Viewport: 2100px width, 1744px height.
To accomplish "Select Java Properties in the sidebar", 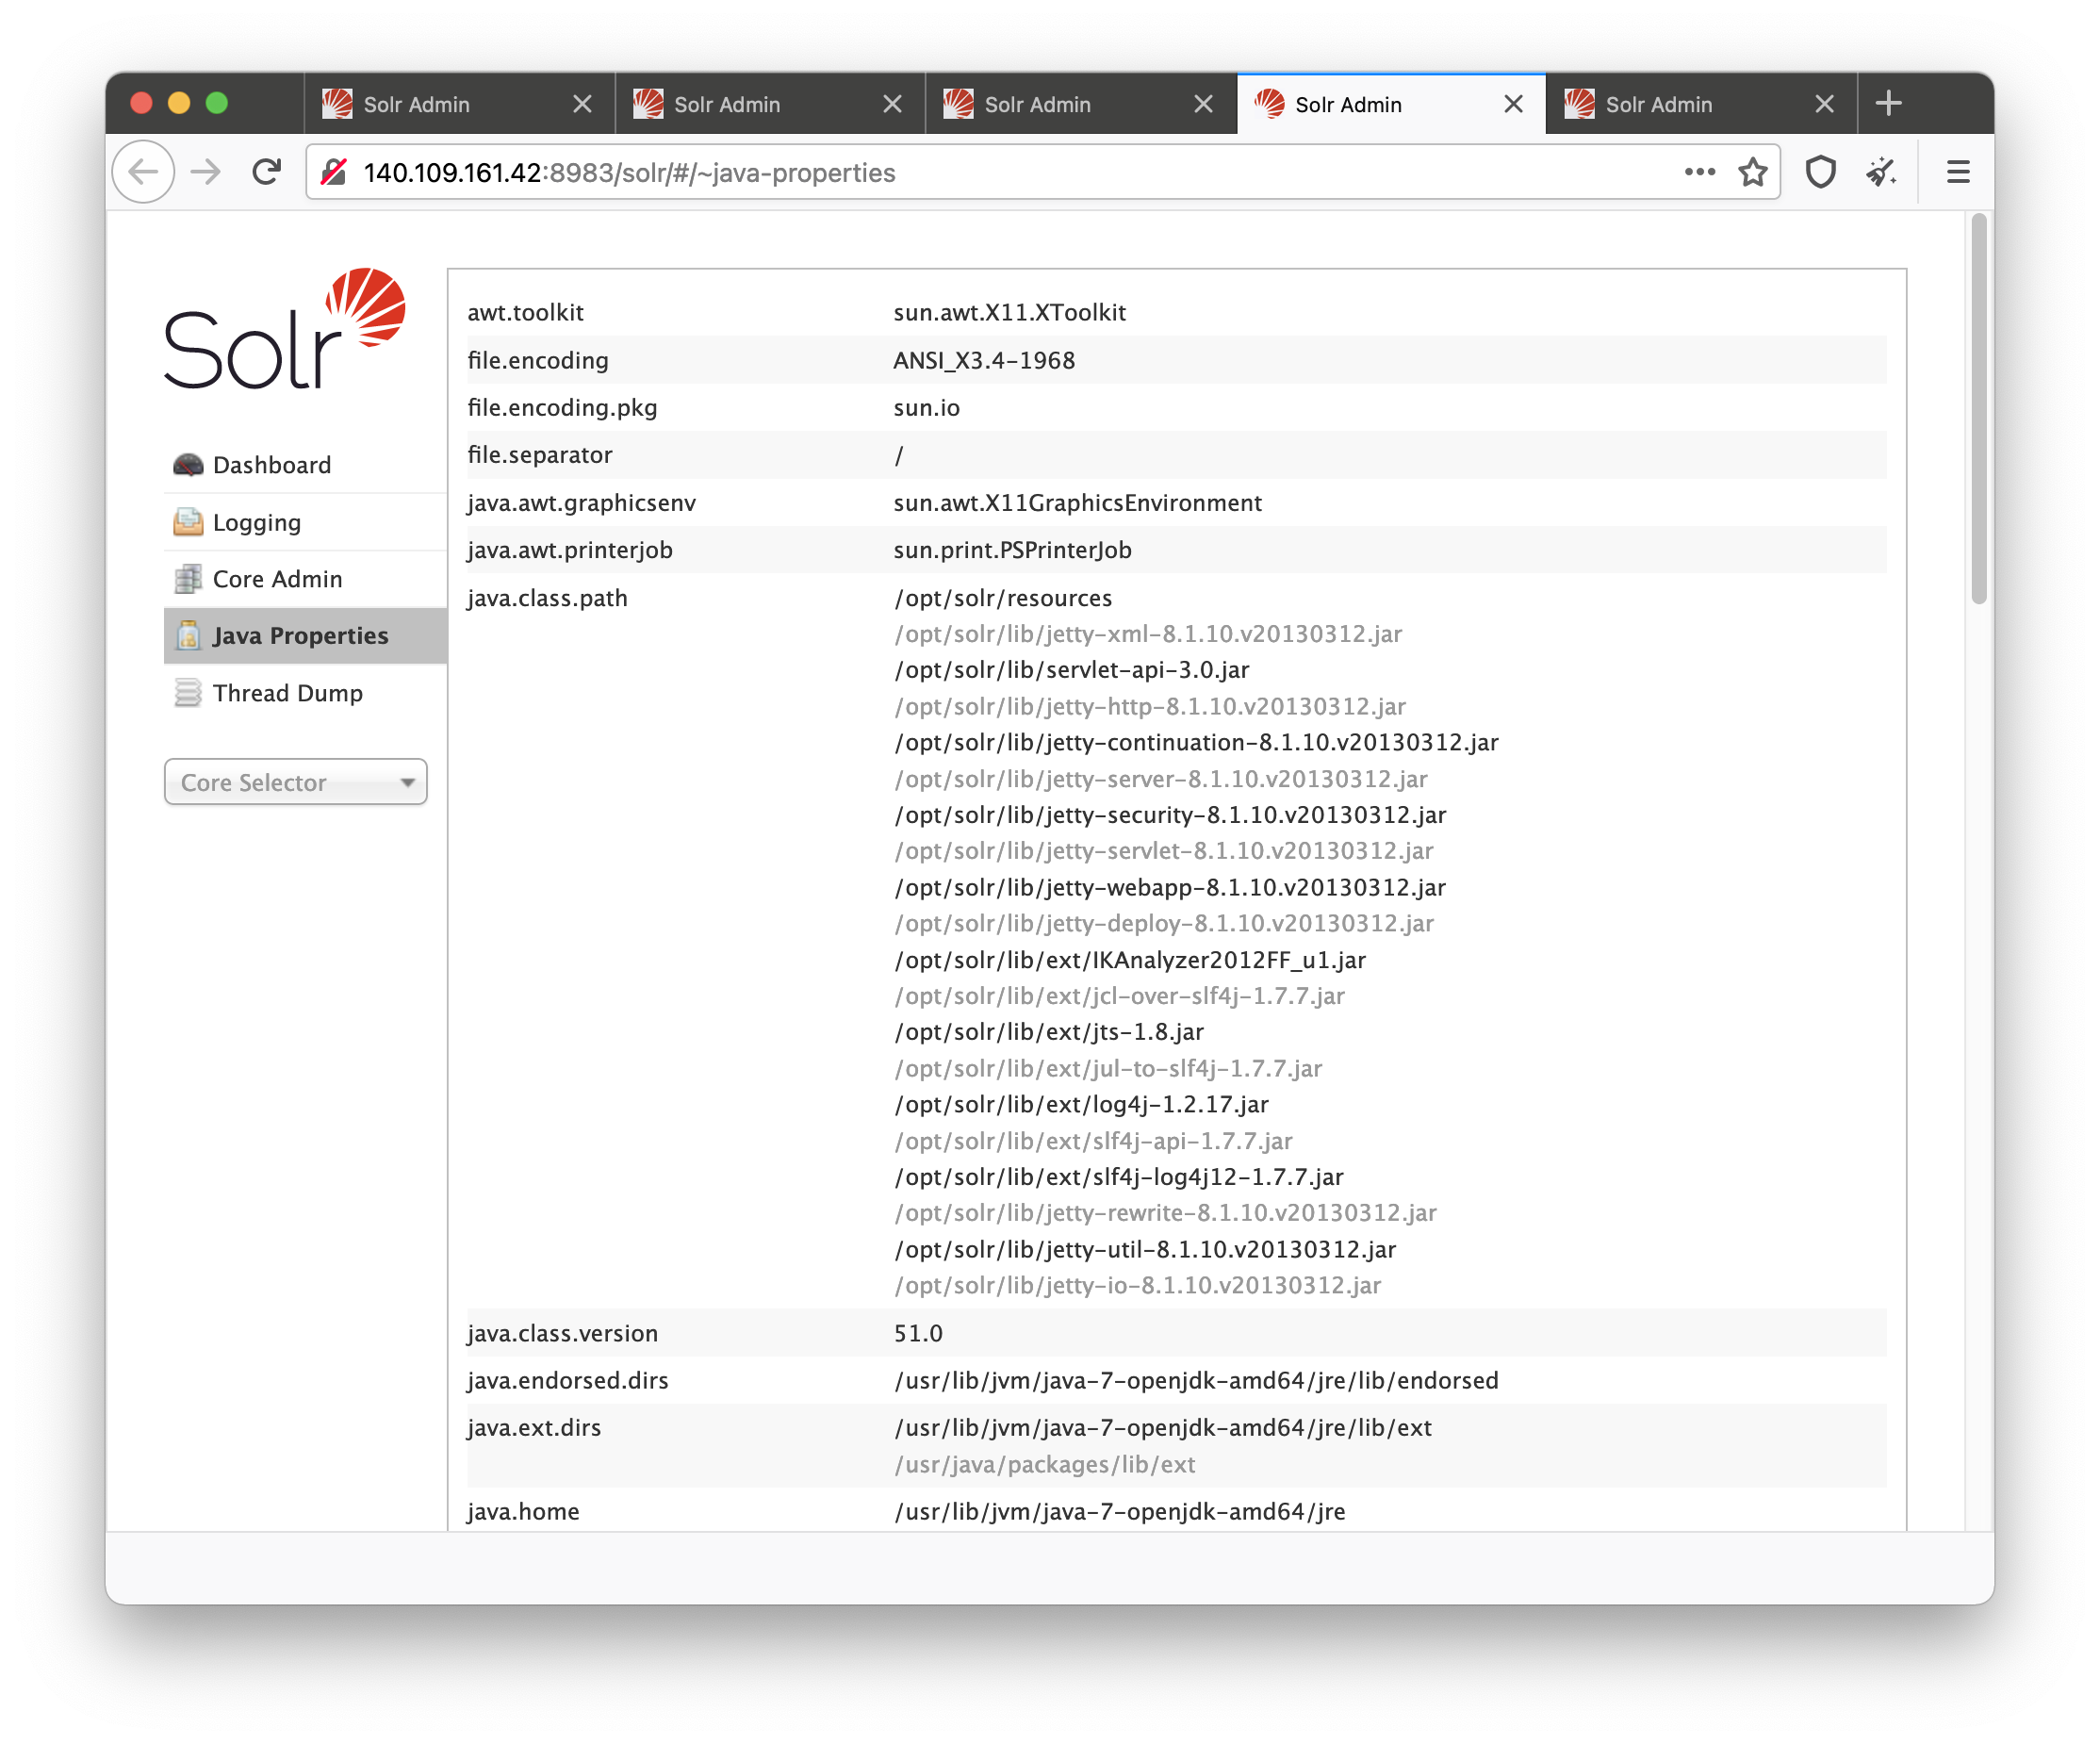I will pos(305,636).
